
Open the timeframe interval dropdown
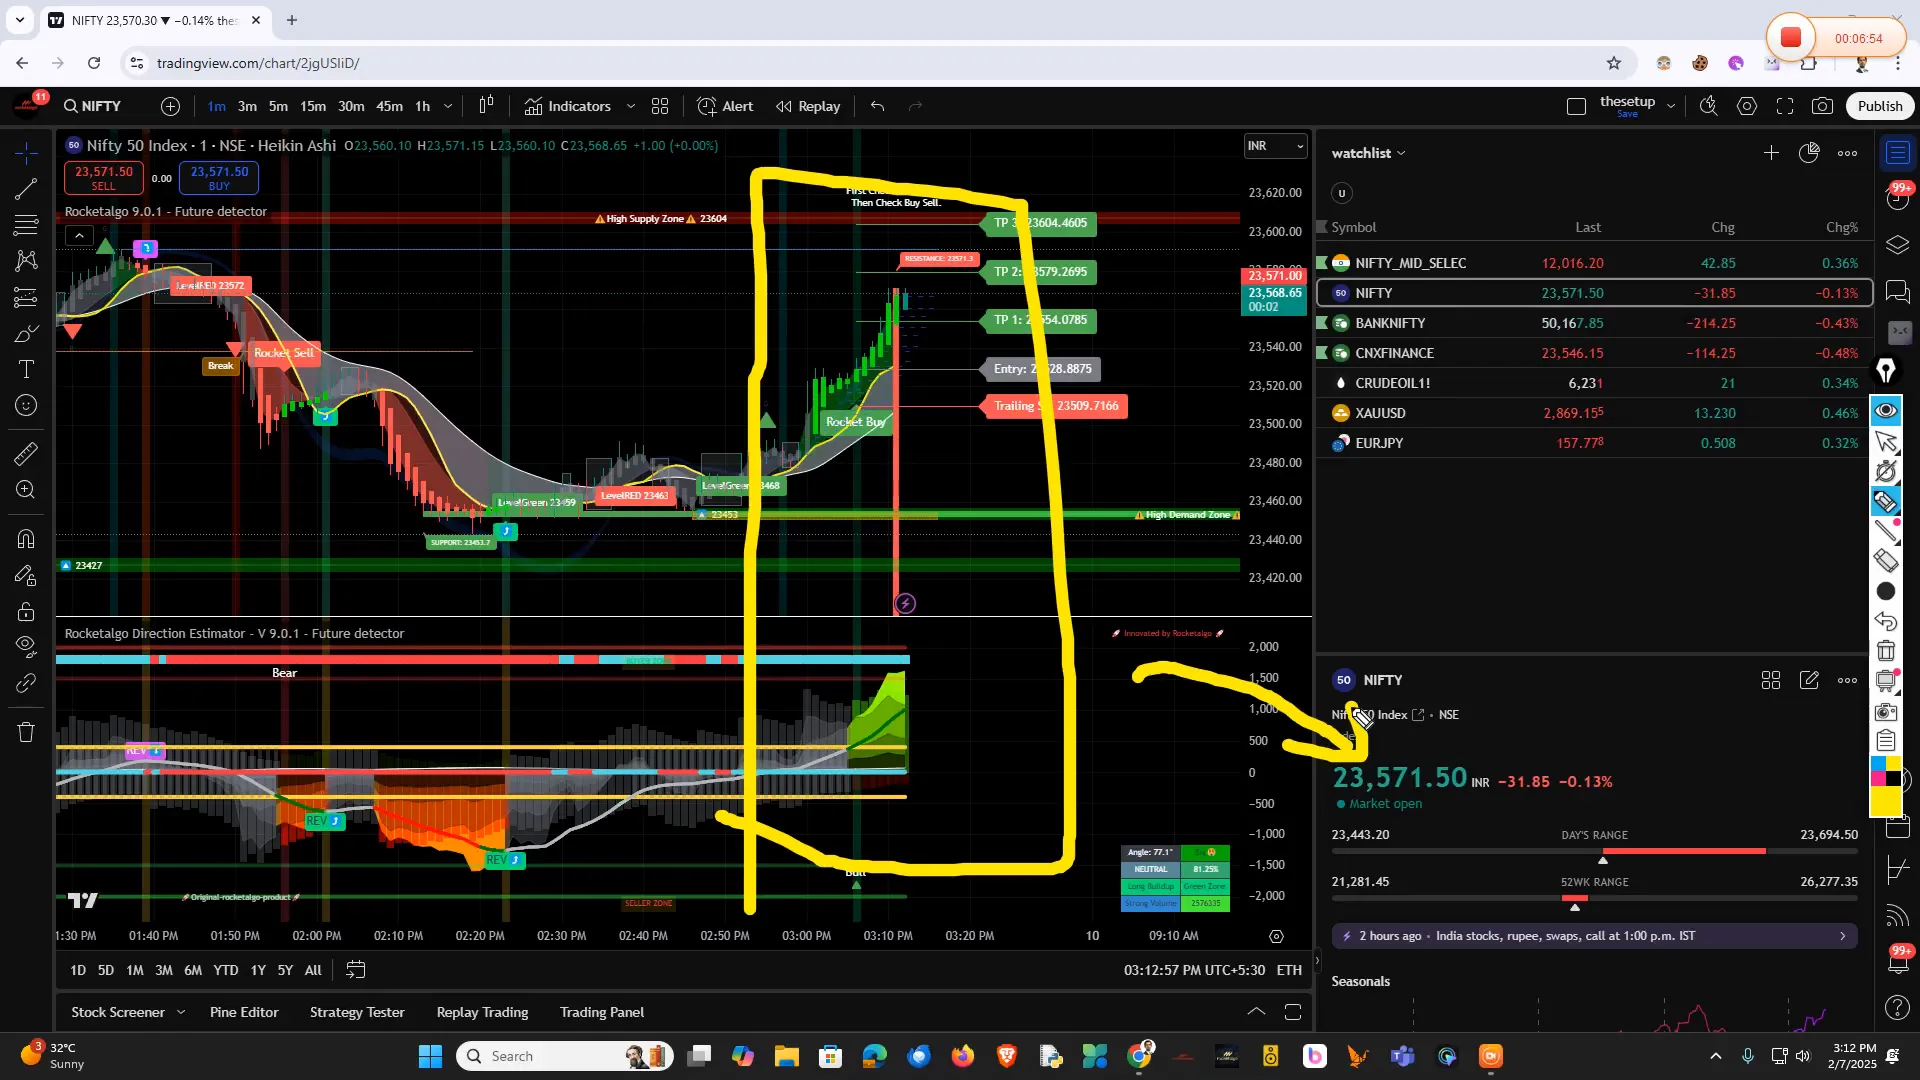click(x=448, y=106)
